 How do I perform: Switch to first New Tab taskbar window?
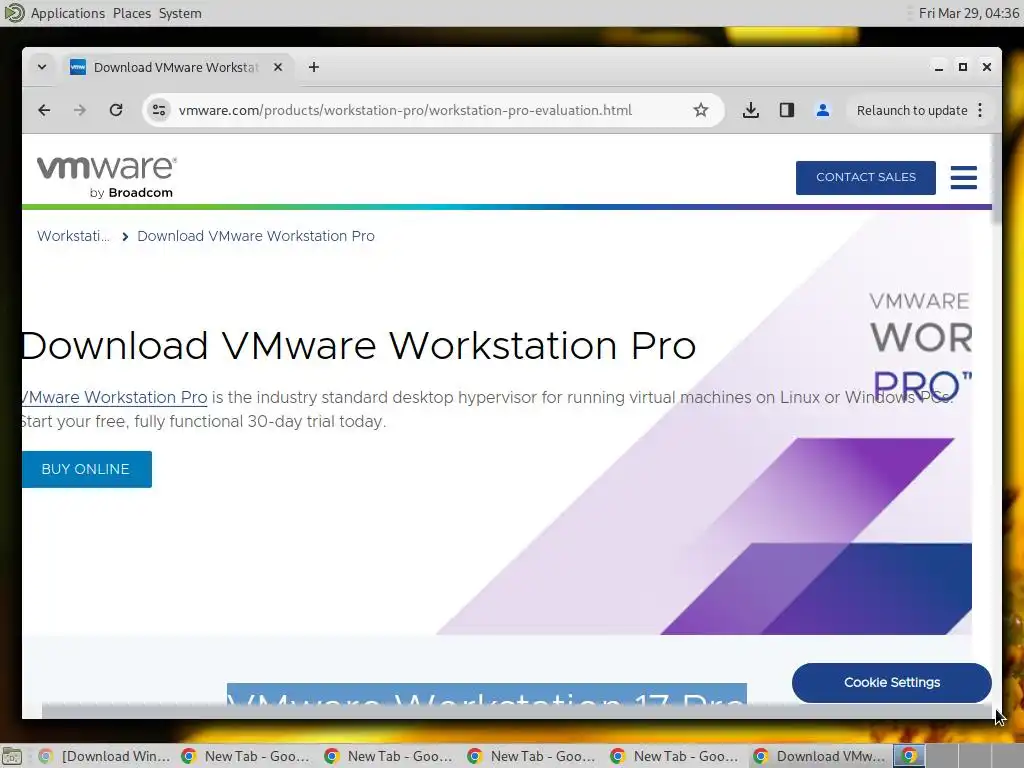246,756
